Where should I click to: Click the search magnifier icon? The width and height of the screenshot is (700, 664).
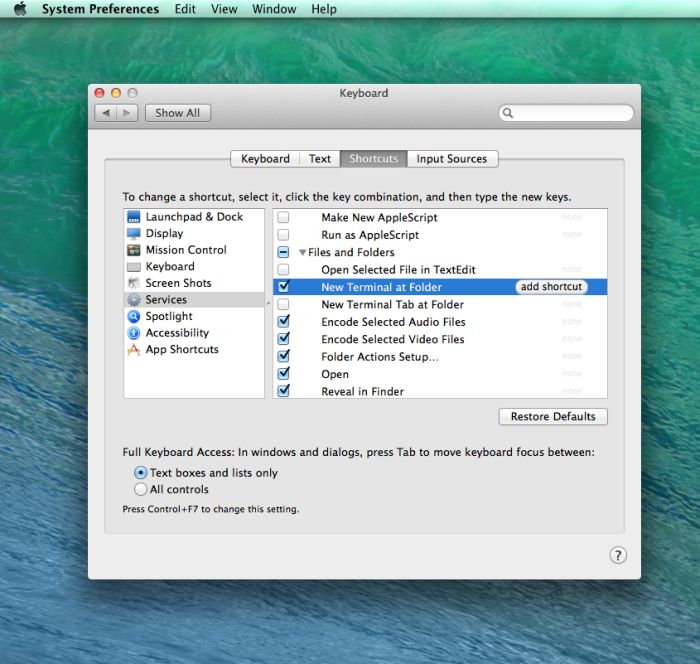(508, 113)
